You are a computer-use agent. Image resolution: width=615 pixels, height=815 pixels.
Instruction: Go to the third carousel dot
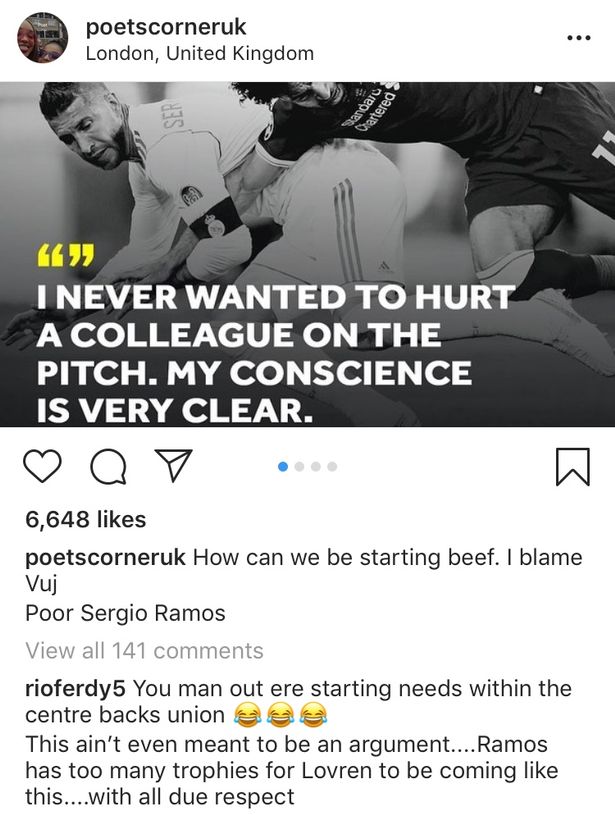[x=316, y=466]
